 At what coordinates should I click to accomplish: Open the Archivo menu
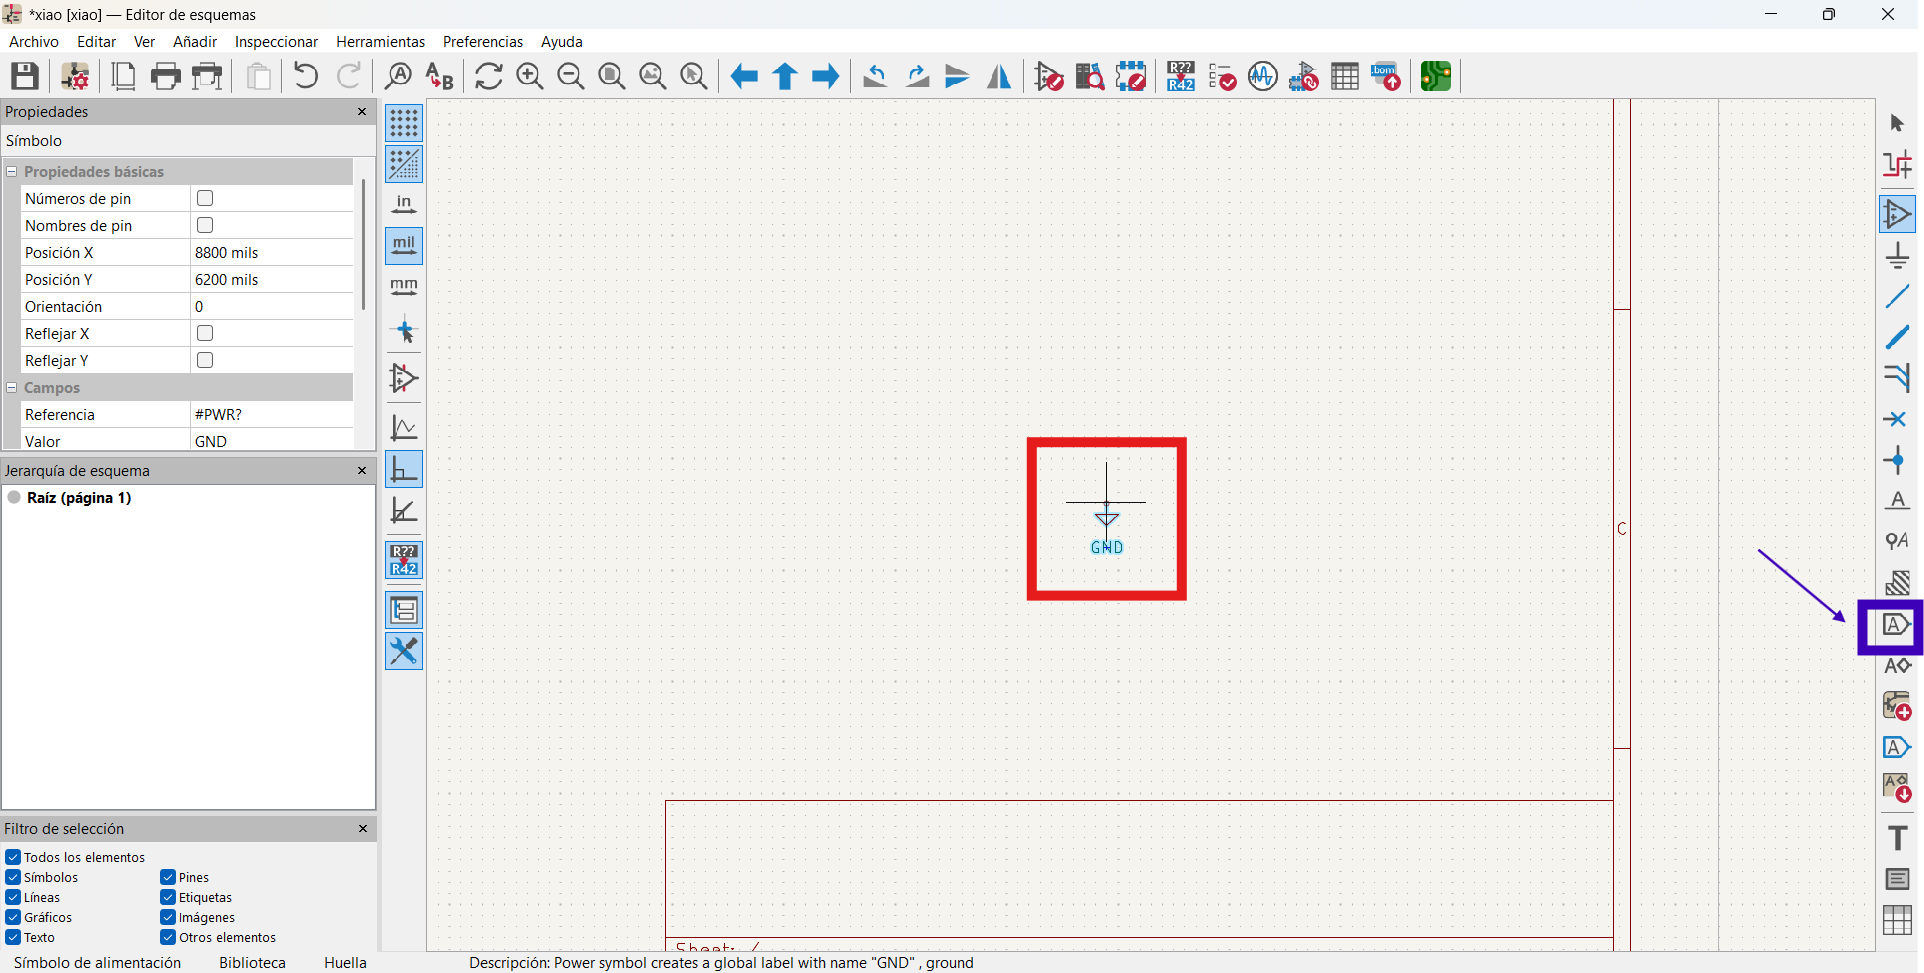tap(34, 42)
